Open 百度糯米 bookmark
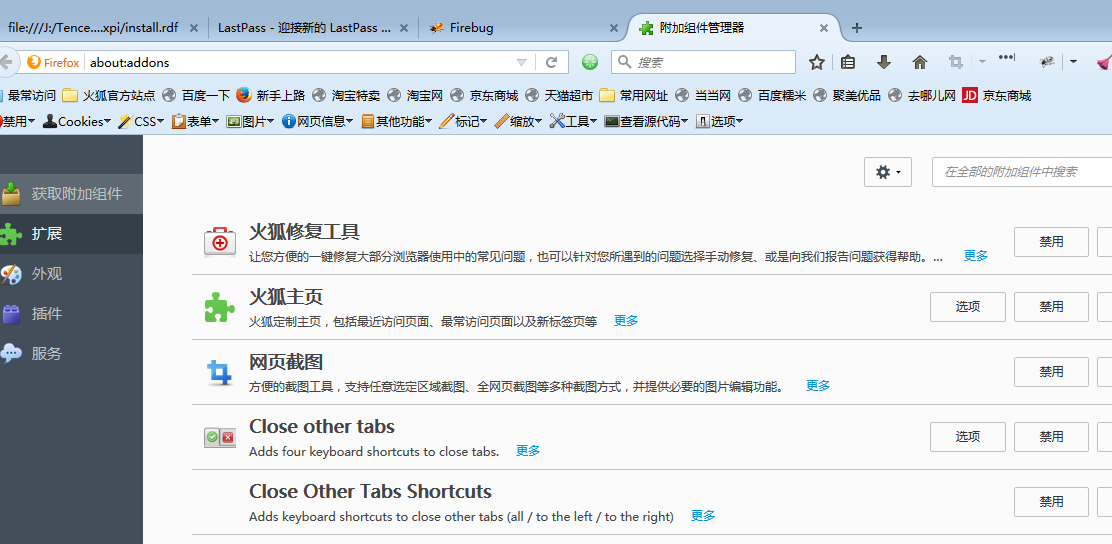1112x544 pixels. point(772,95)
